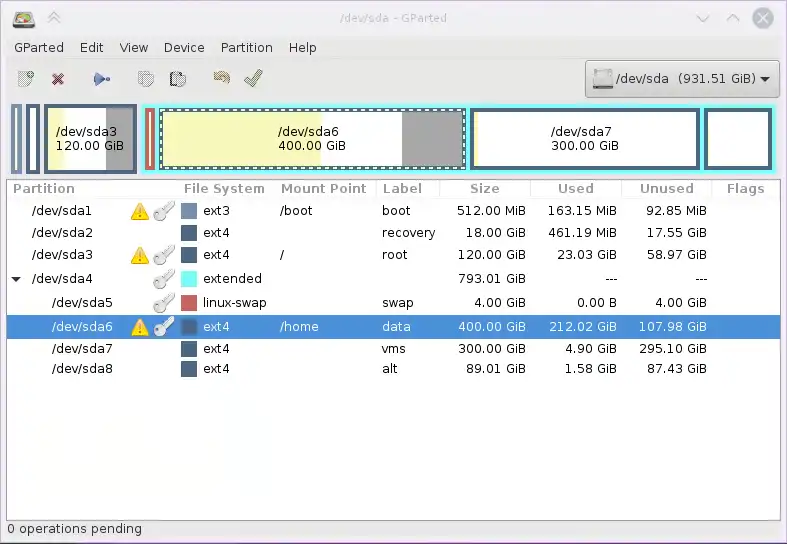Click the double-chevron keep-above icon in title bar

[54, 18]
